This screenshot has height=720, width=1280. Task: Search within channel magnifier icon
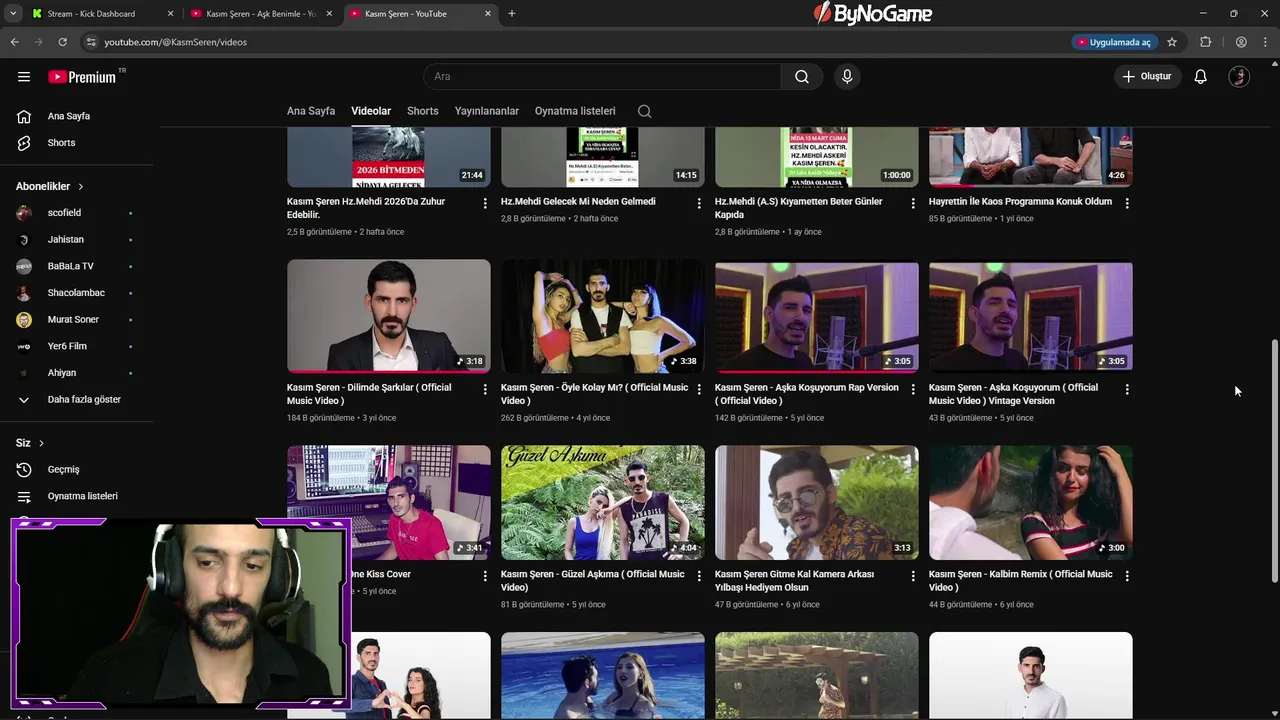[645, 111]
